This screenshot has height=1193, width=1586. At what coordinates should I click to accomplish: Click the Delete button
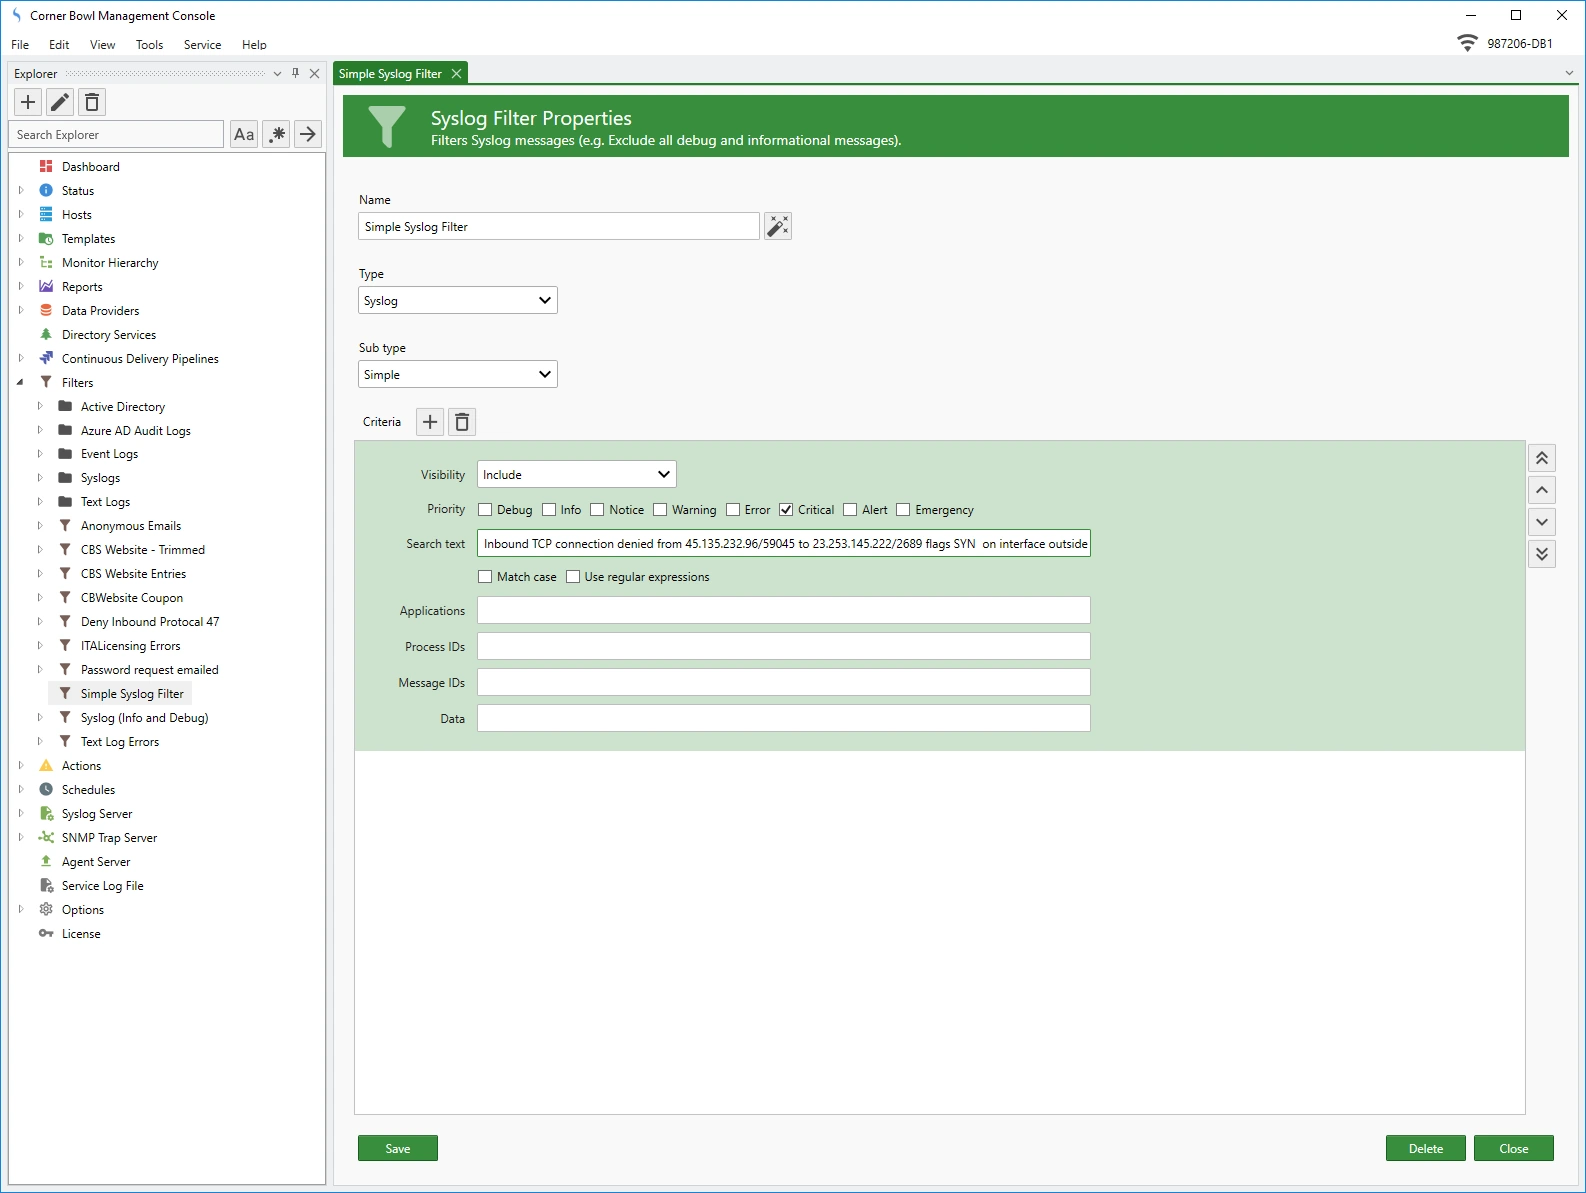[x=1425, y=1148]
